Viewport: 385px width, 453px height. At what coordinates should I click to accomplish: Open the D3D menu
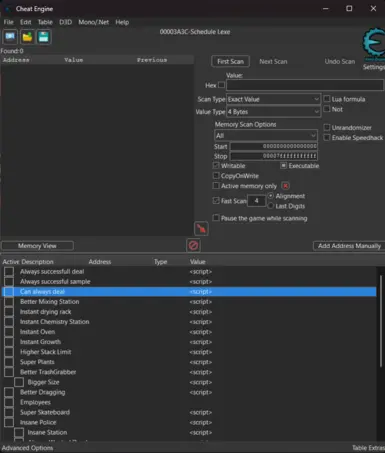coord(65,22)
